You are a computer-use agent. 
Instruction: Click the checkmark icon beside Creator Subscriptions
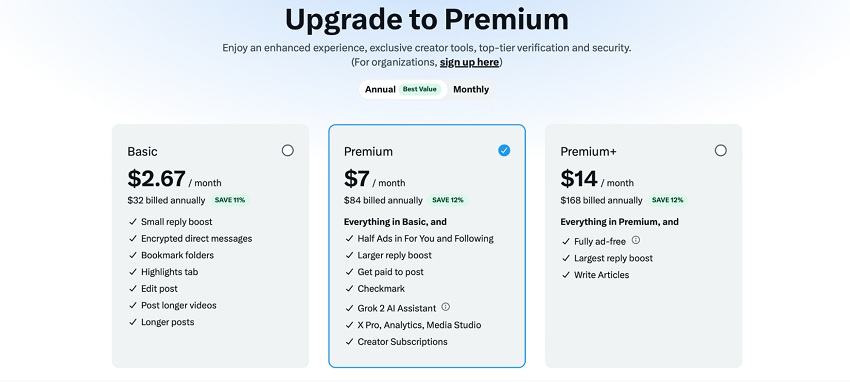349,342
